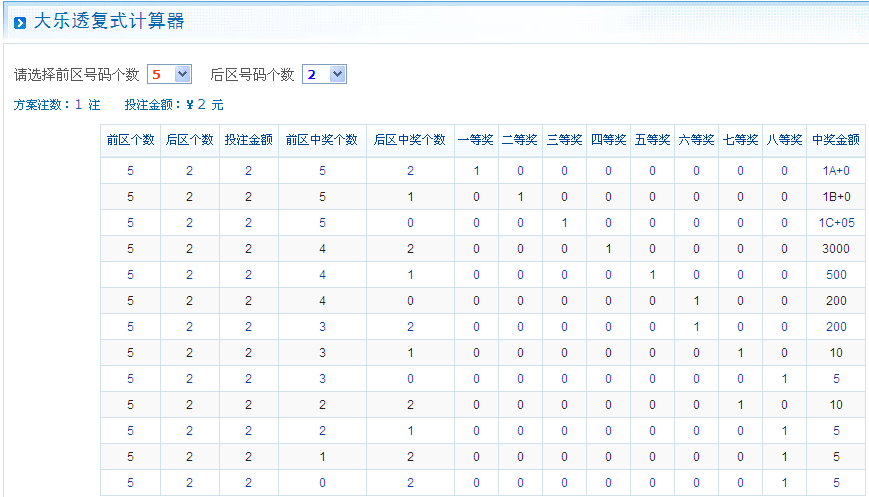Image resolution: width=869 pixels, height=497 pixels.
Task: Click the 前区中奖个数 value 5 in the 1B+0 row
Action: 322,197
